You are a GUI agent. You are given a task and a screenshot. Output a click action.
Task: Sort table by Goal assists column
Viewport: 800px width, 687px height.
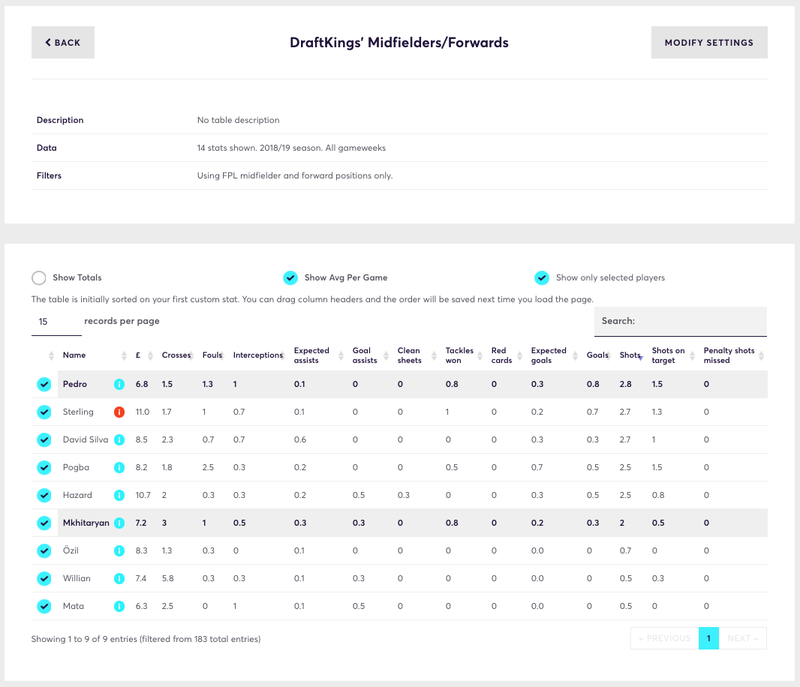point(364,355)
